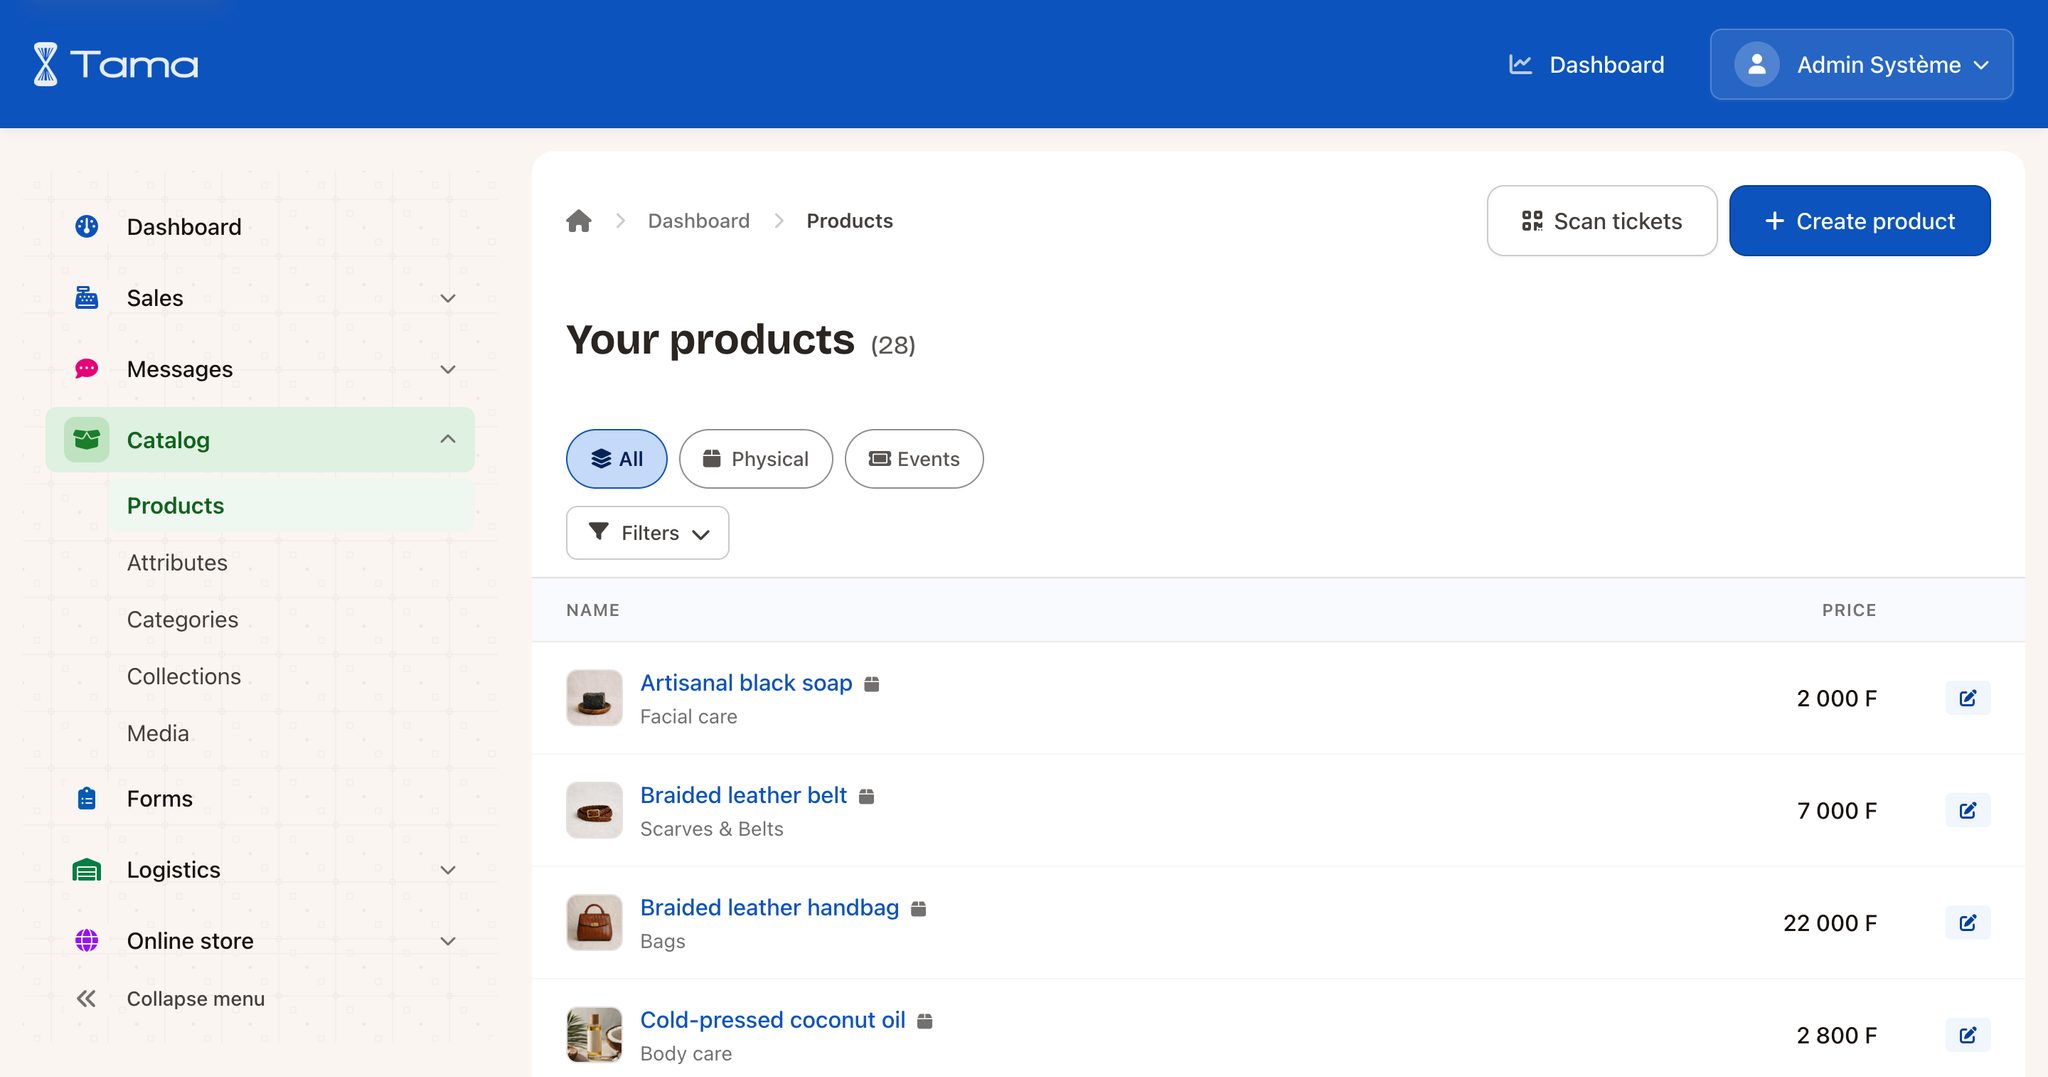Click the Sales cash register icon
Screen dimensions: 2048x1077
pos(87,298)
